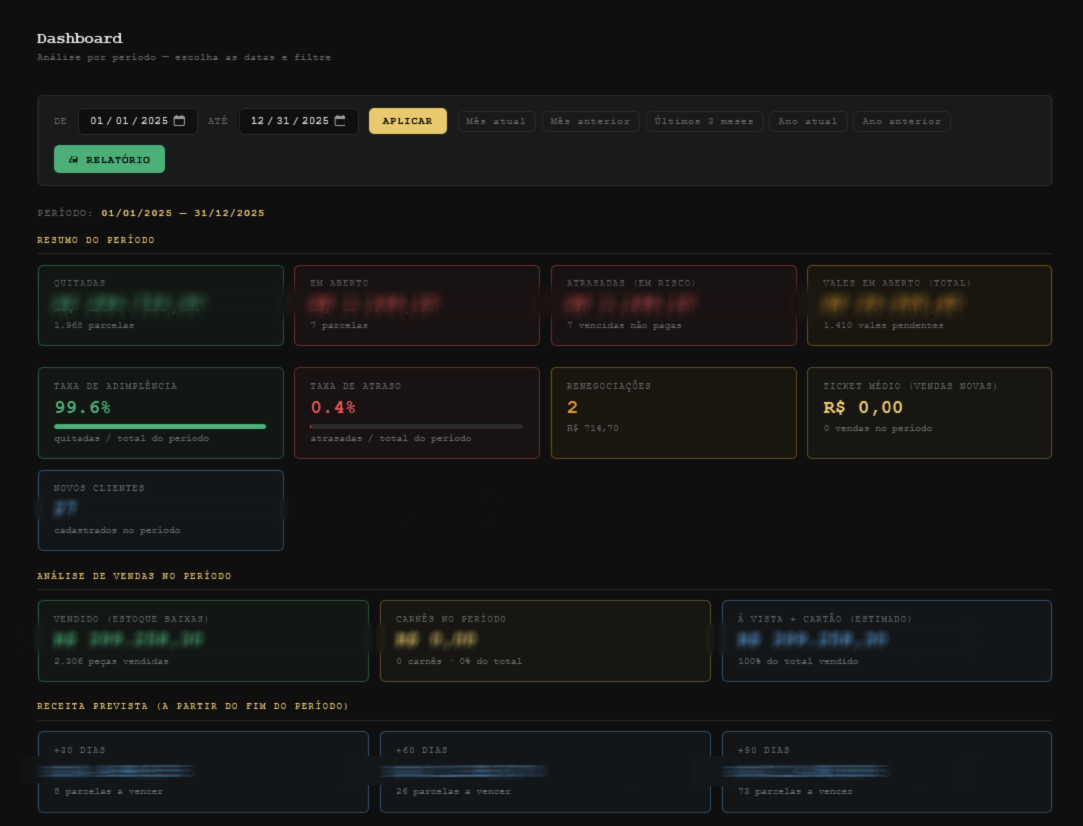Image resolution: width=1083 pixels, height=826 pixels.
Task: Click the 0.4% atraso value
Action: [x=333, y=407]
